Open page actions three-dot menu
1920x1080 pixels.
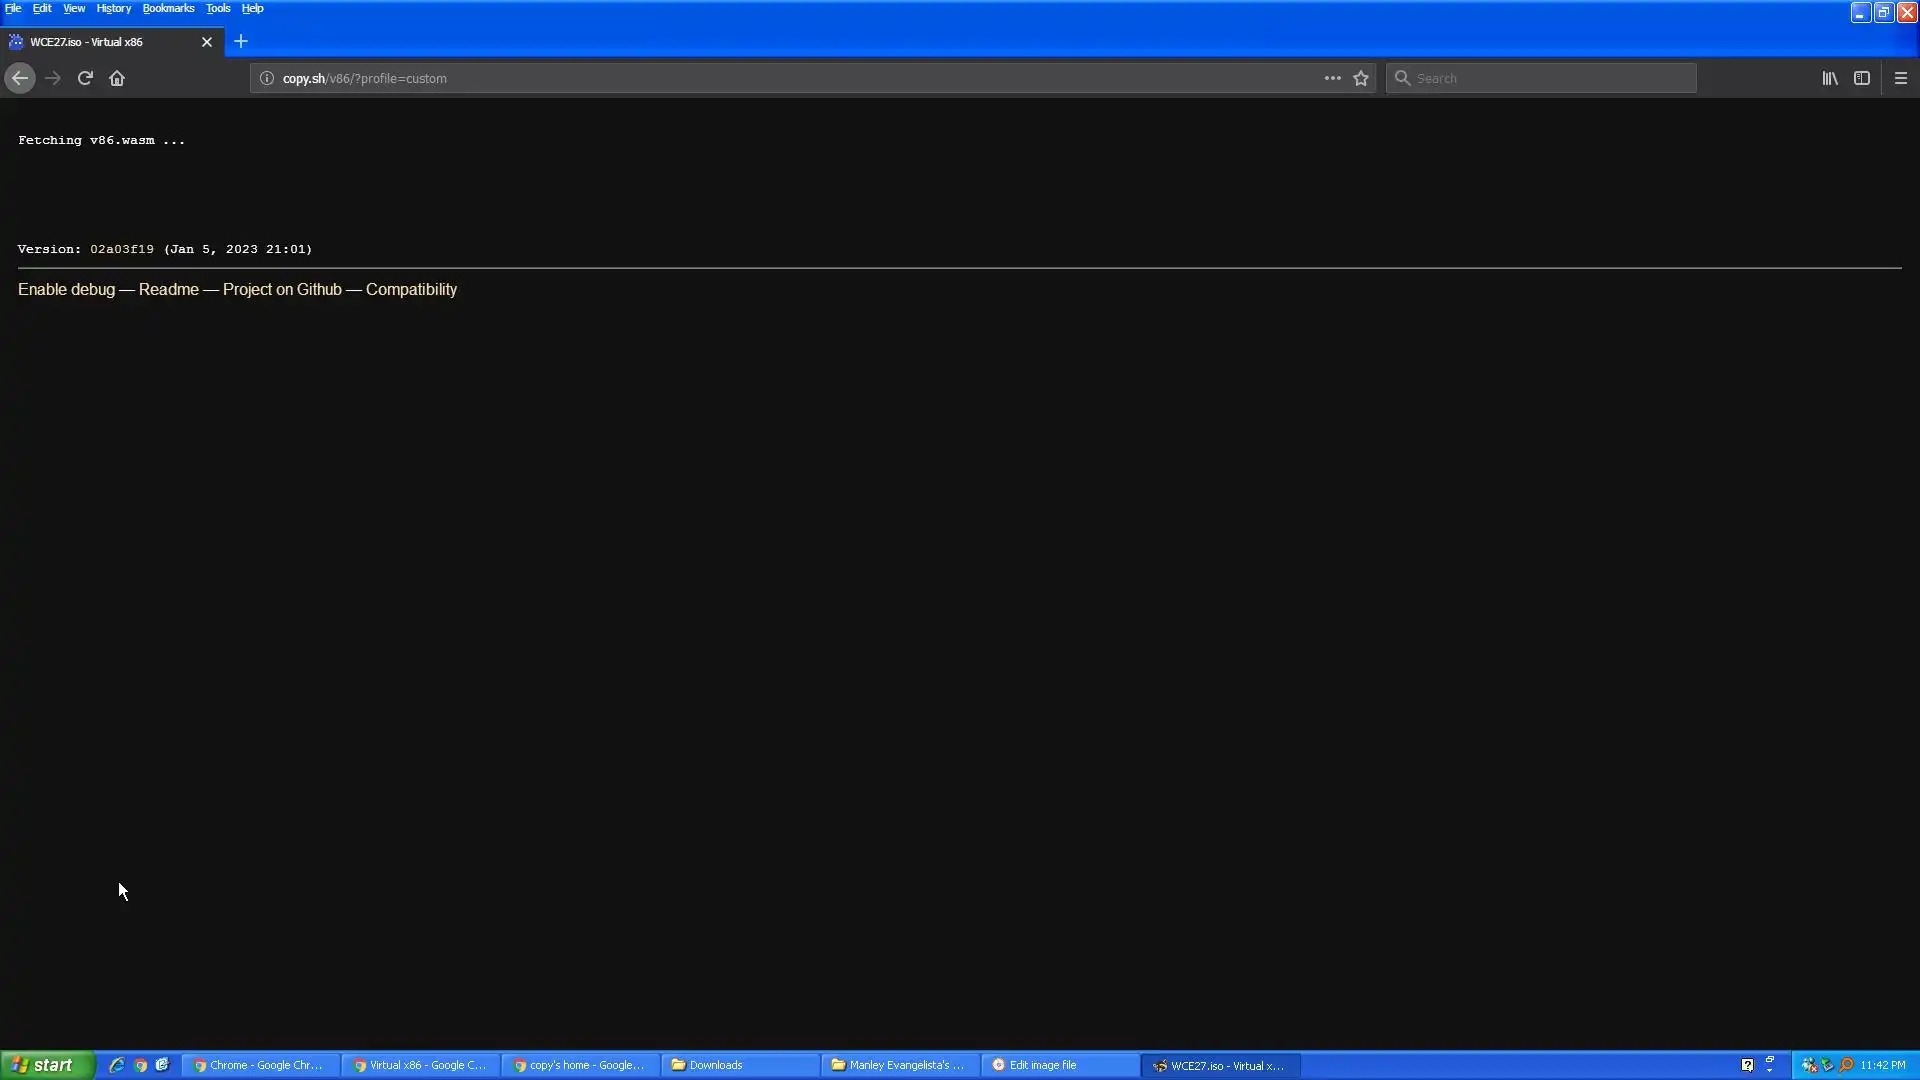click(x=1332, y=78)
